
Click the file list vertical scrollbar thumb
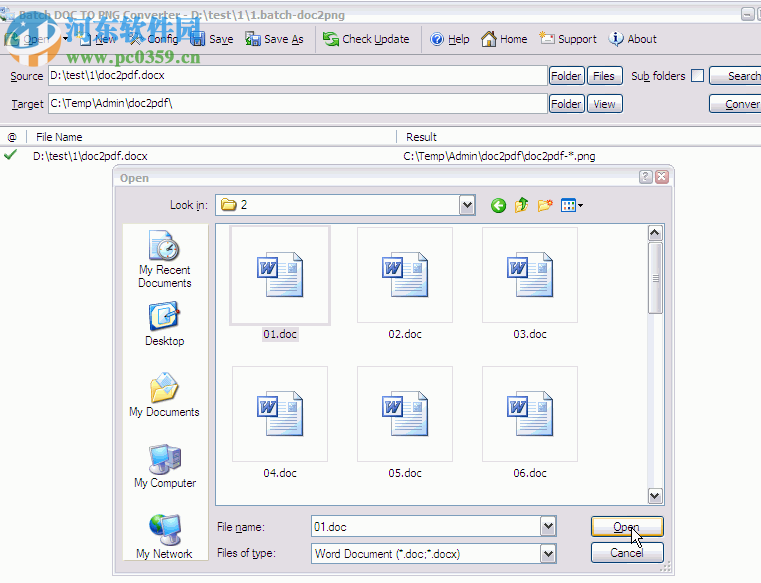(x=655, y=278)
